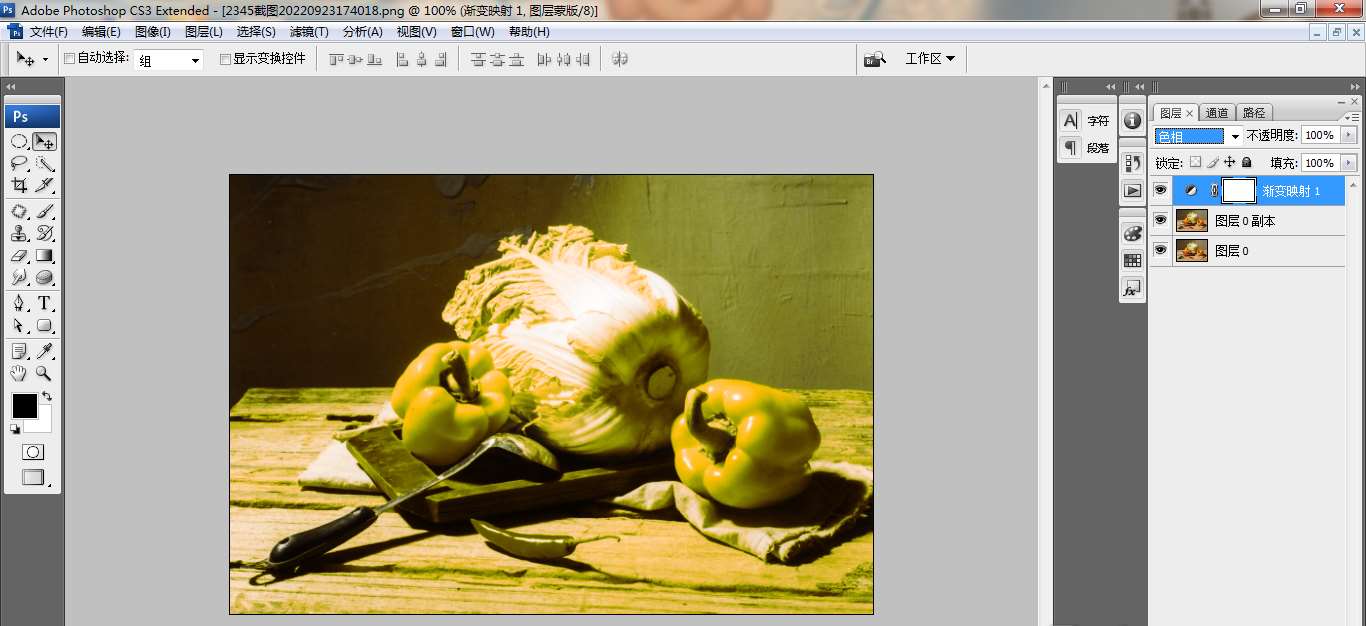Open the Info panel icon
Screen dimensions: 1366x626
pos(1132,120)
